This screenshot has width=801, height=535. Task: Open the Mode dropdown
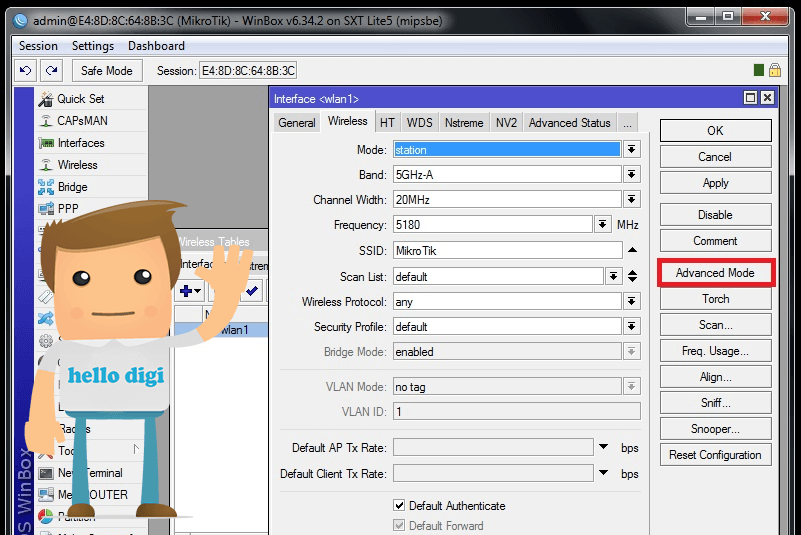click(x=632, y=149)
